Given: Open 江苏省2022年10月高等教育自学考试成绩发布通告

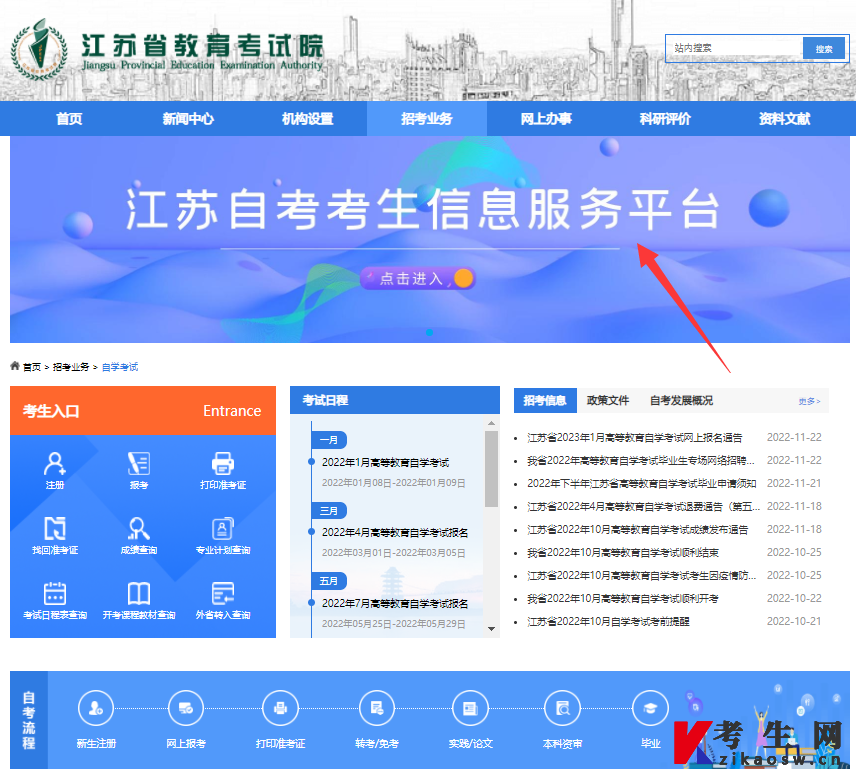Looking at the screenshot, I should coord(638,529).
